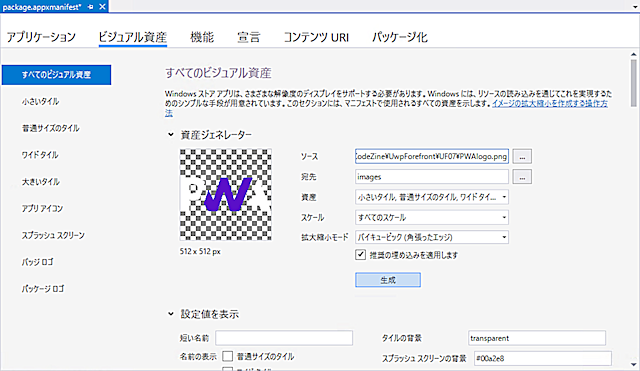The height and width of the screenshot is (371, 640).
Task: Switch to the ビジュアル資産 tab
Action: point(133,37)
